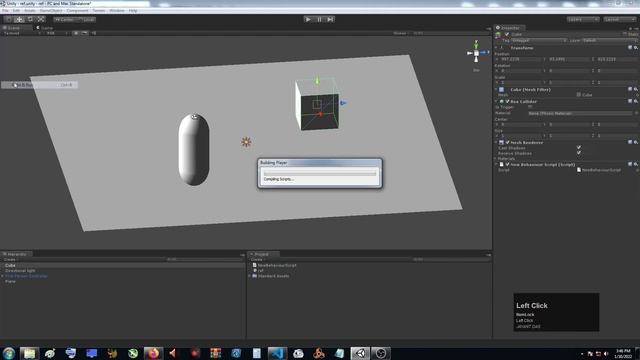Image resolution: width=640 pixels, height=360 pixels.
Task: Select the Inspector tab
Action: [510, 28]
